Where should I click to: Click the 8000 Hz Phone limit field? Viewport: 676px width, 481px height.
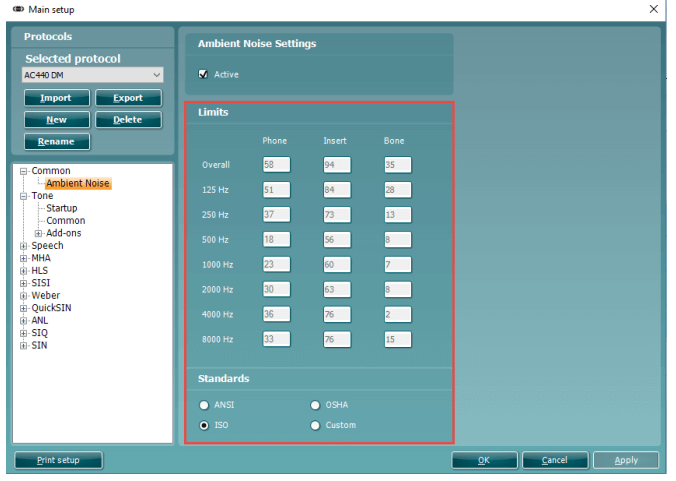point(276,340)
